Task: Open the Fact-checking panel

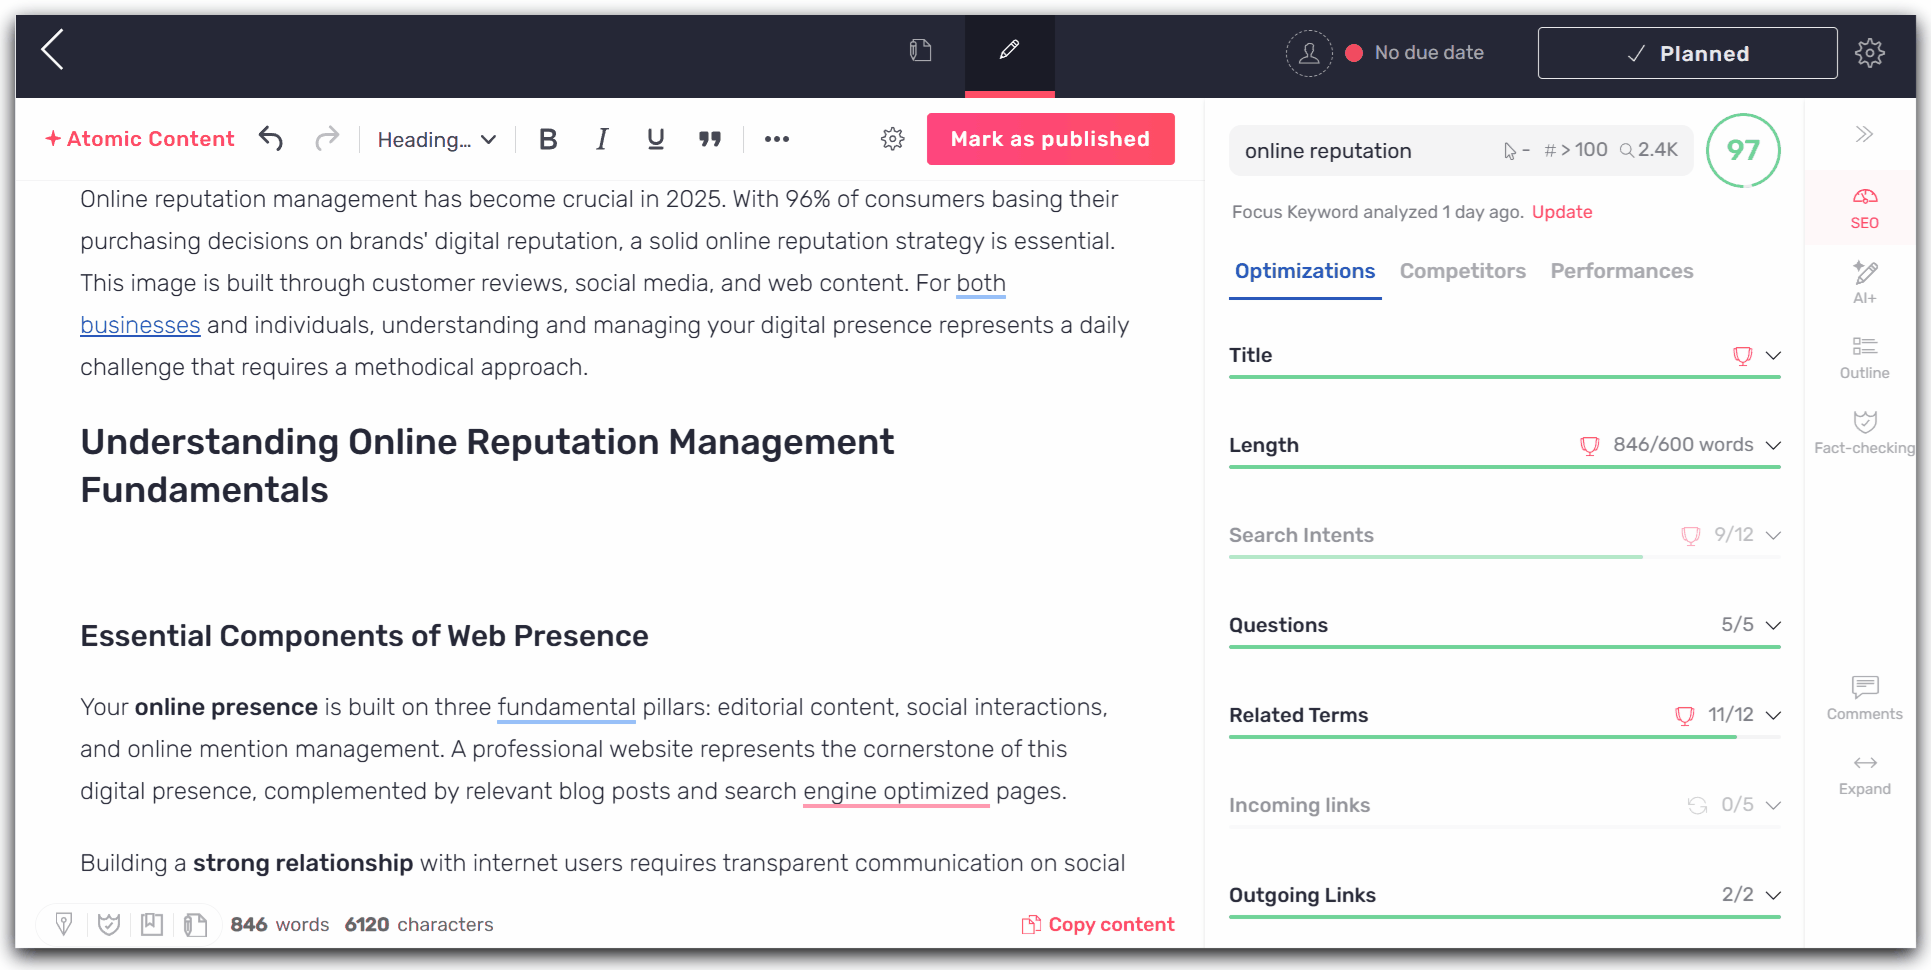Action: coord(1864,433)
